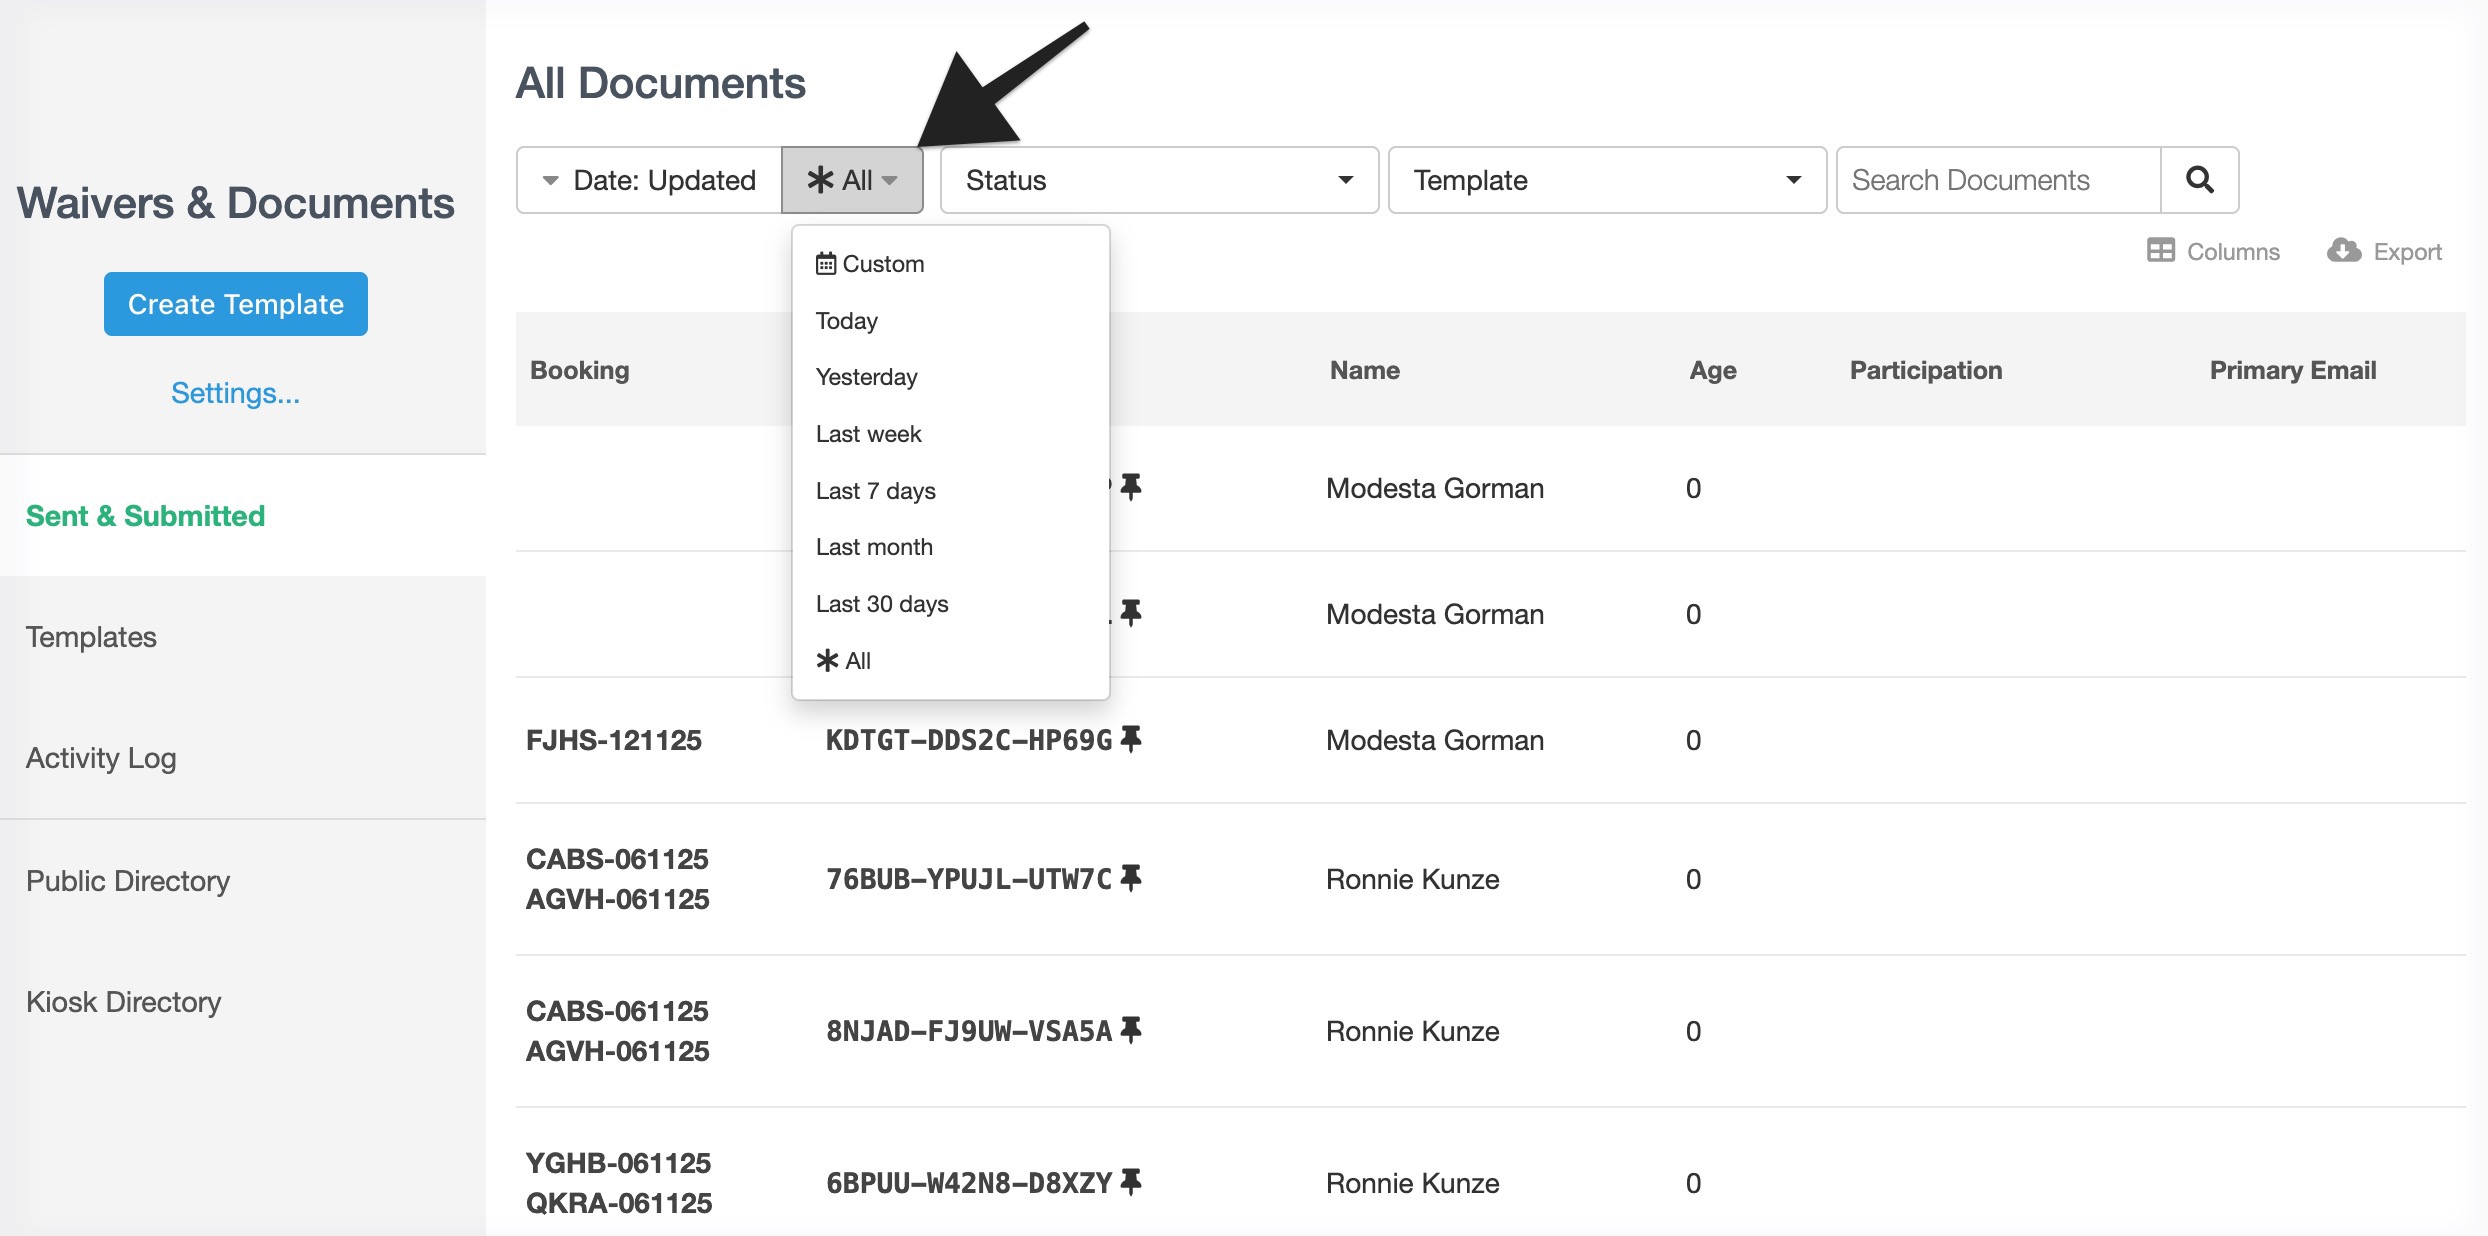Open Activity Log in sidebar
The image size is (2488, 1236).
tap(243, 758)
